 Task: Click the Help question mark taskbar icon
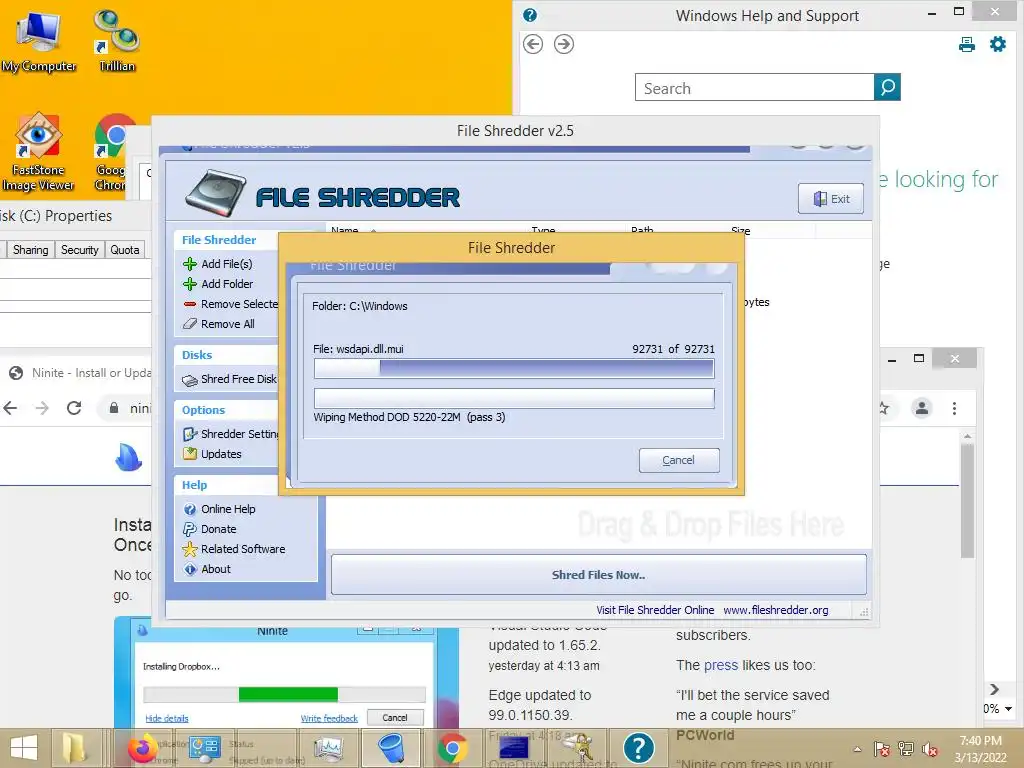click(x=638, y=748)
